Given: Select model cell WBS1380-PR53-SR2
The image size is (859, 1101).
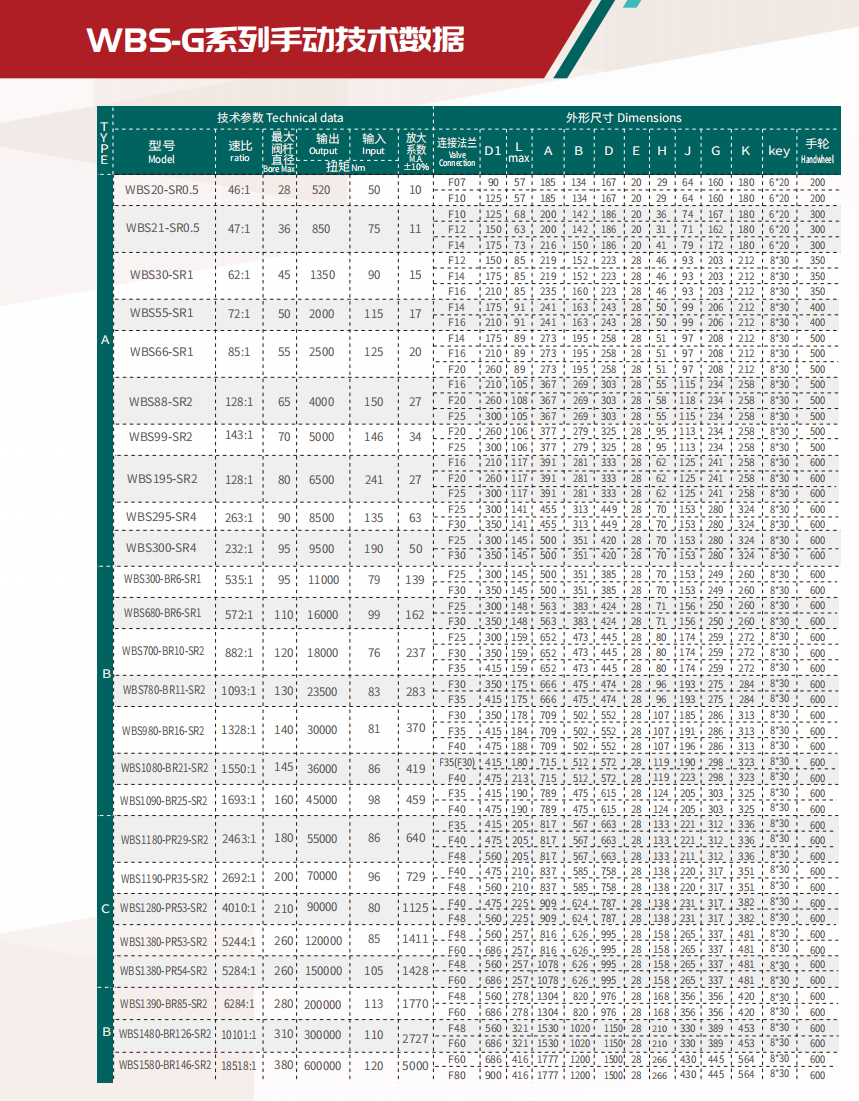Looking at the screenshot, I should (164, 942).
